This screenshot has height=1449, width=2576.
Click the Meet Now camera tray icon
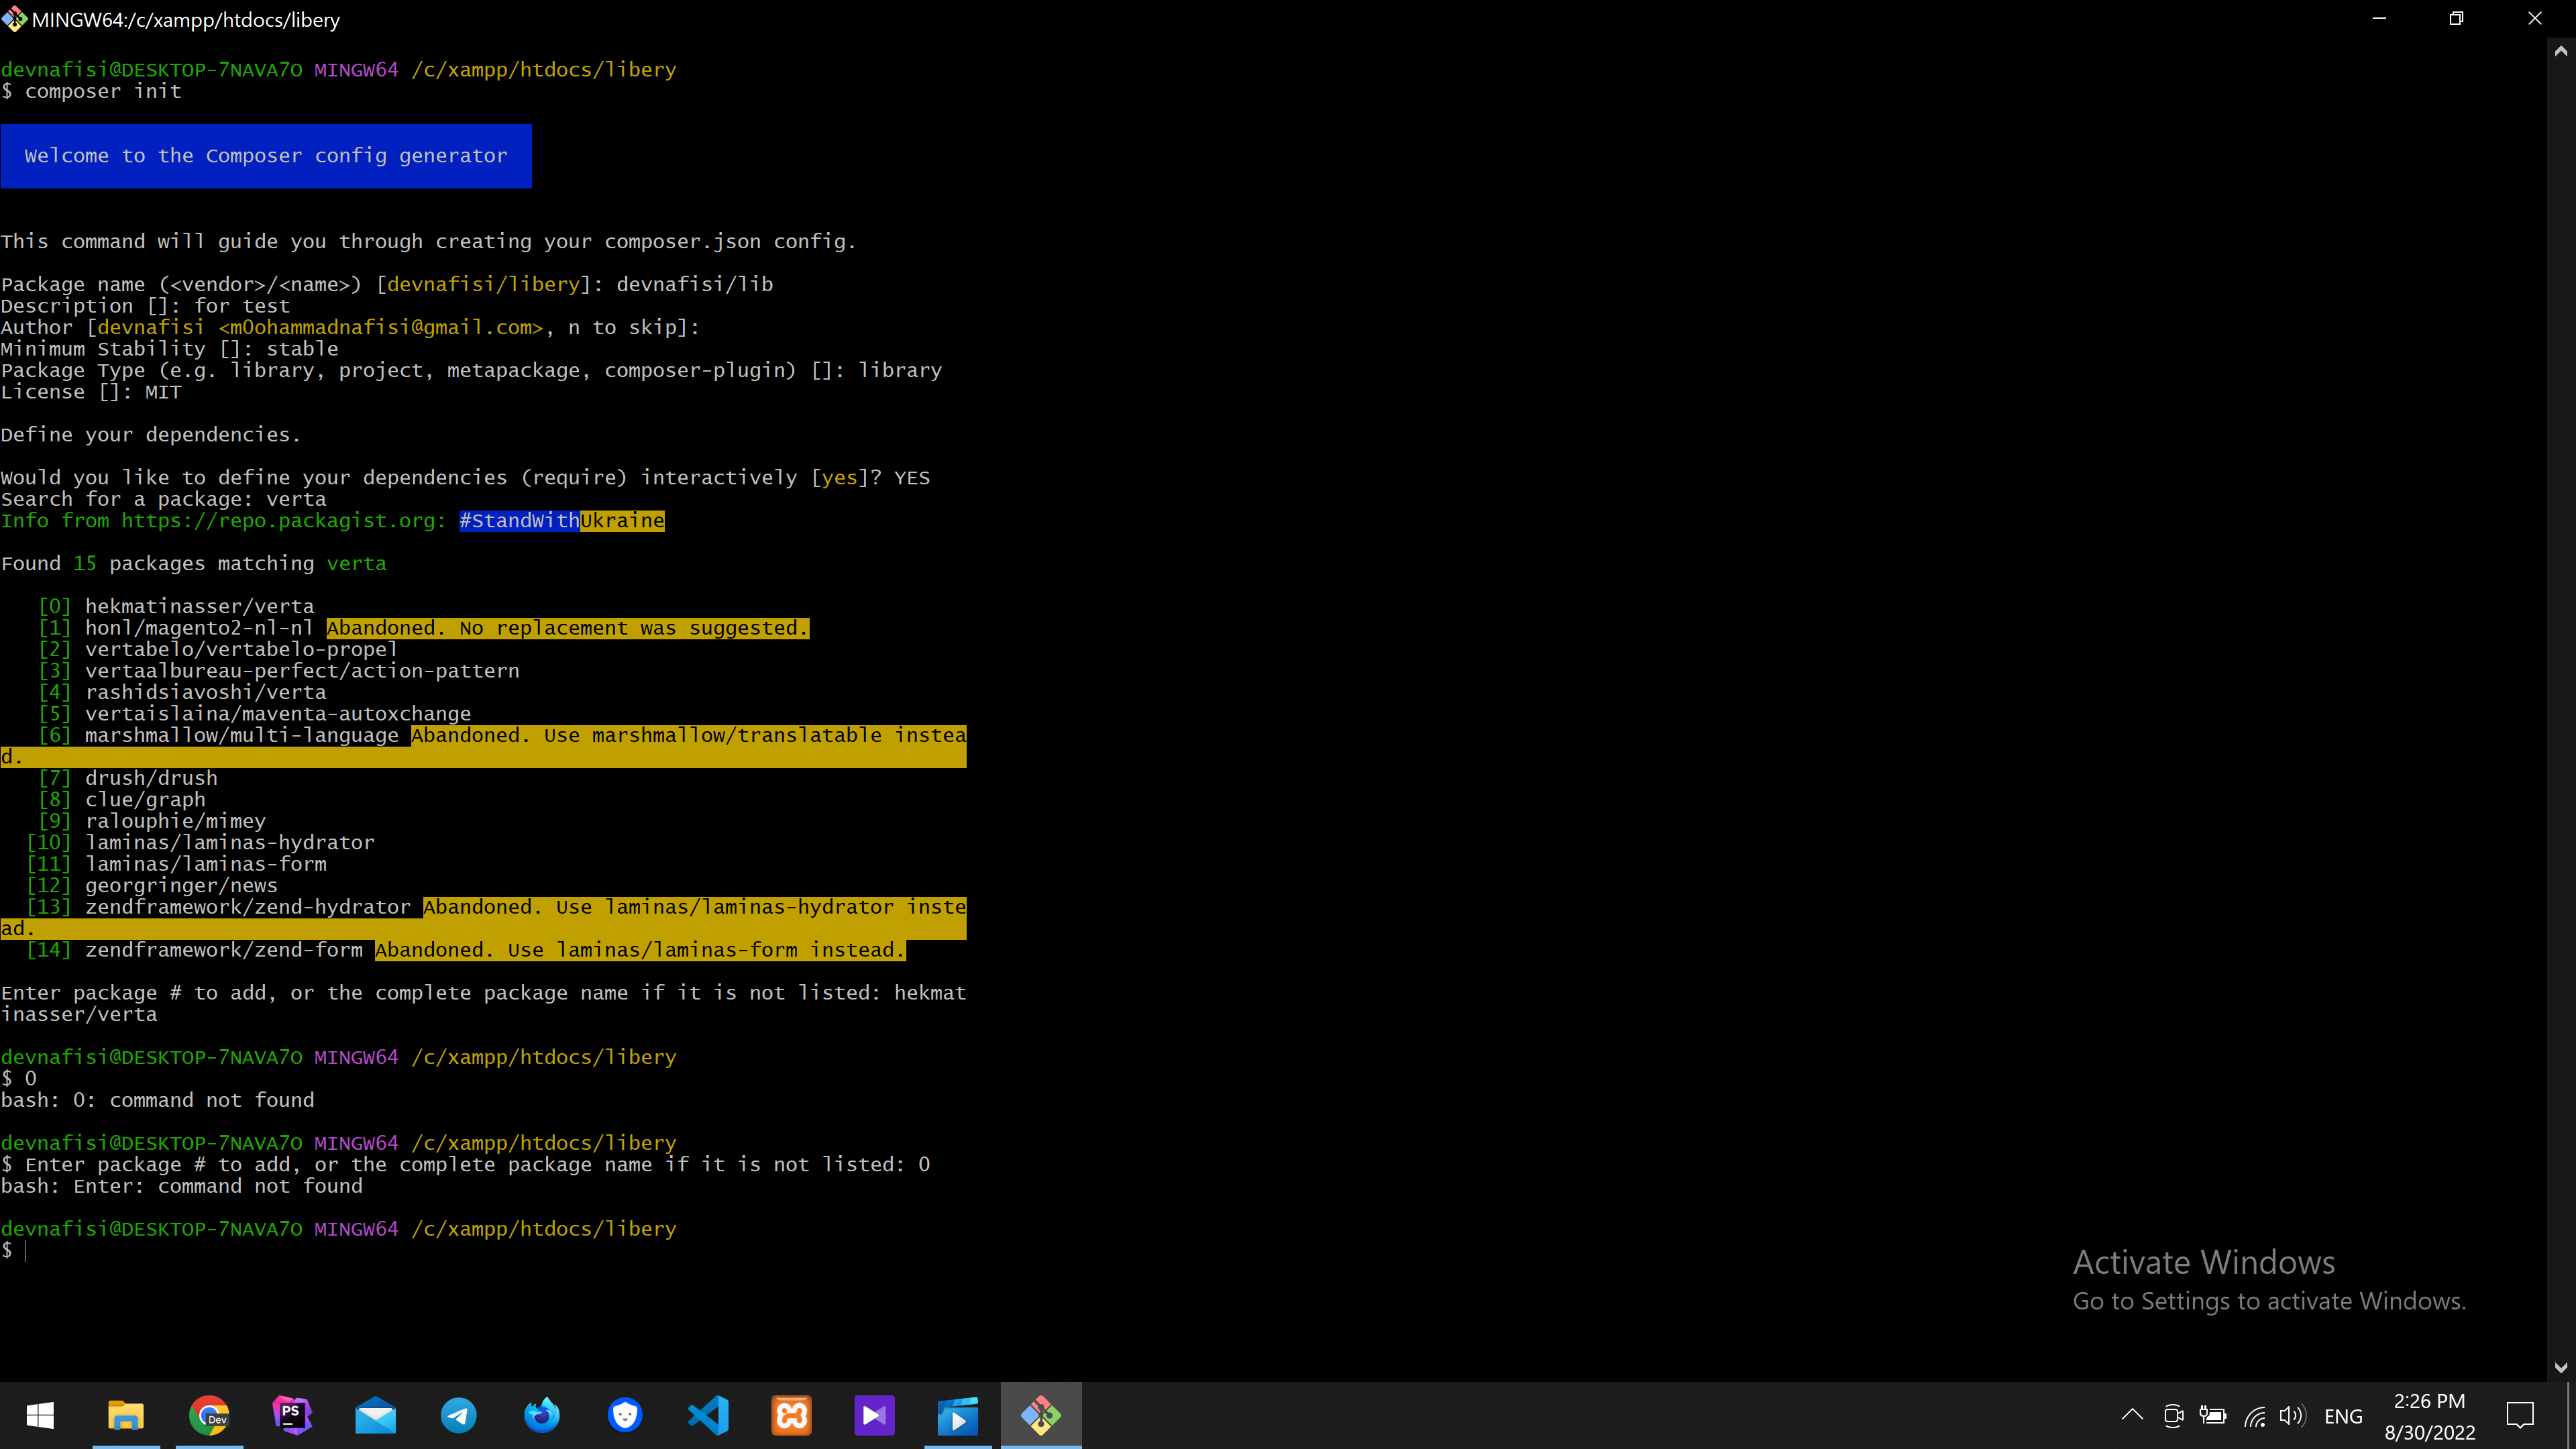pyautogui.click(x=2172, y=1415)
